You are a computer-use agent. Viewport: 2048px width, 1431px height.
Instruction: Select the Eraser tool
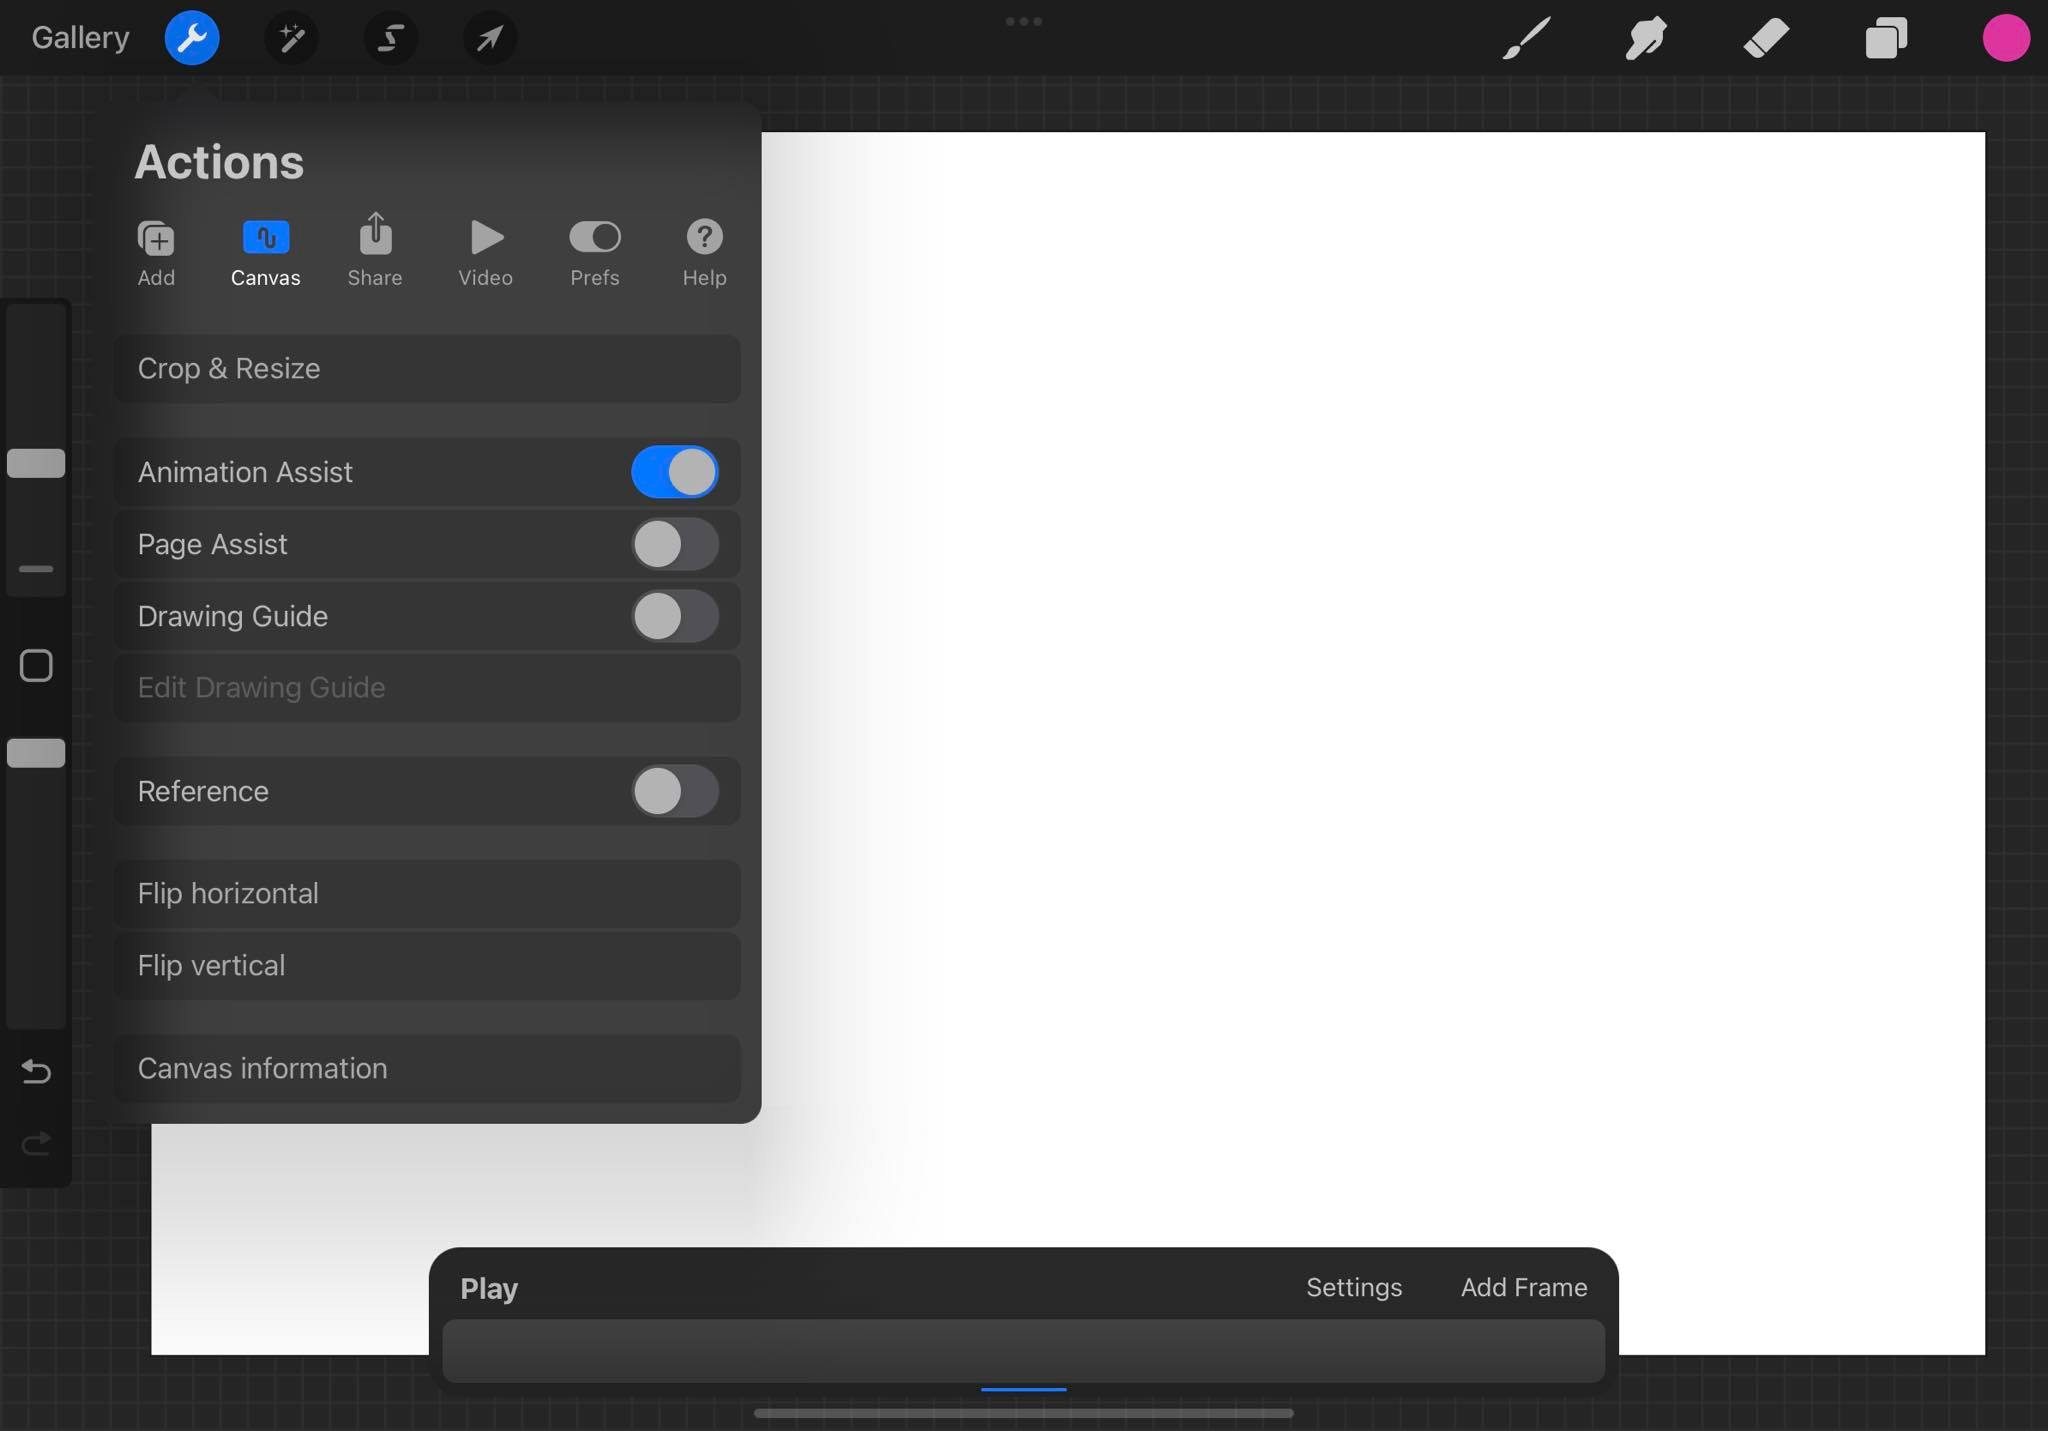1766,38
